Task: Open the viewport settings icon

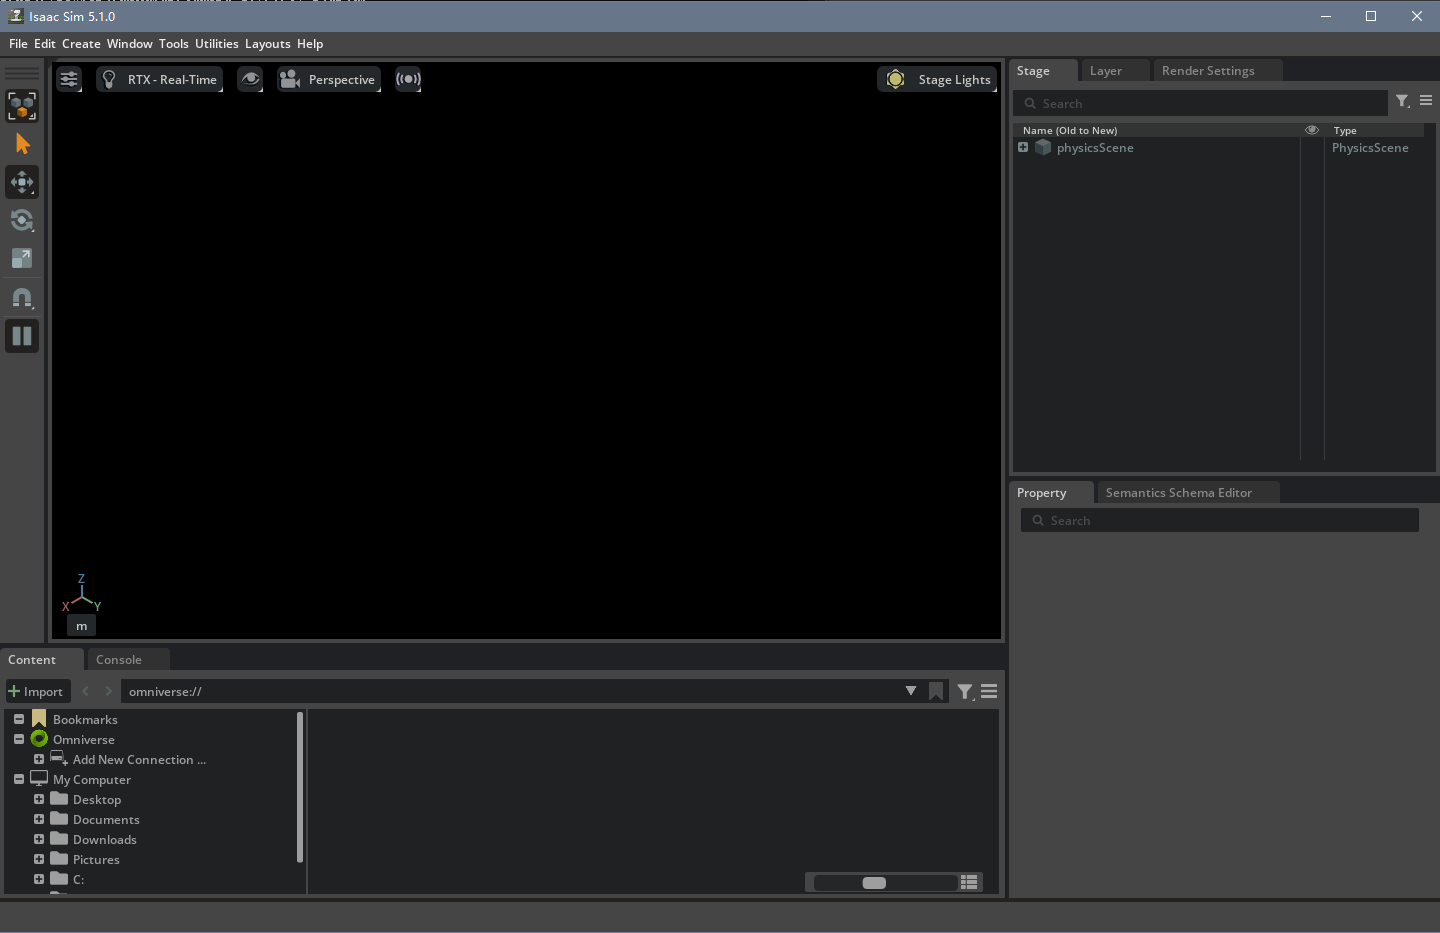Action: click(x=68, y=79)
